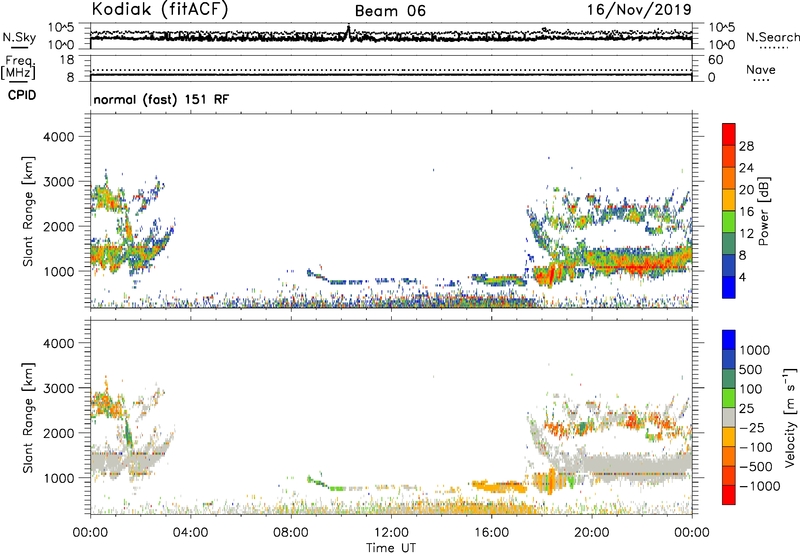Click the red bottom segment of the Velocity color bar

click(729, 495)
